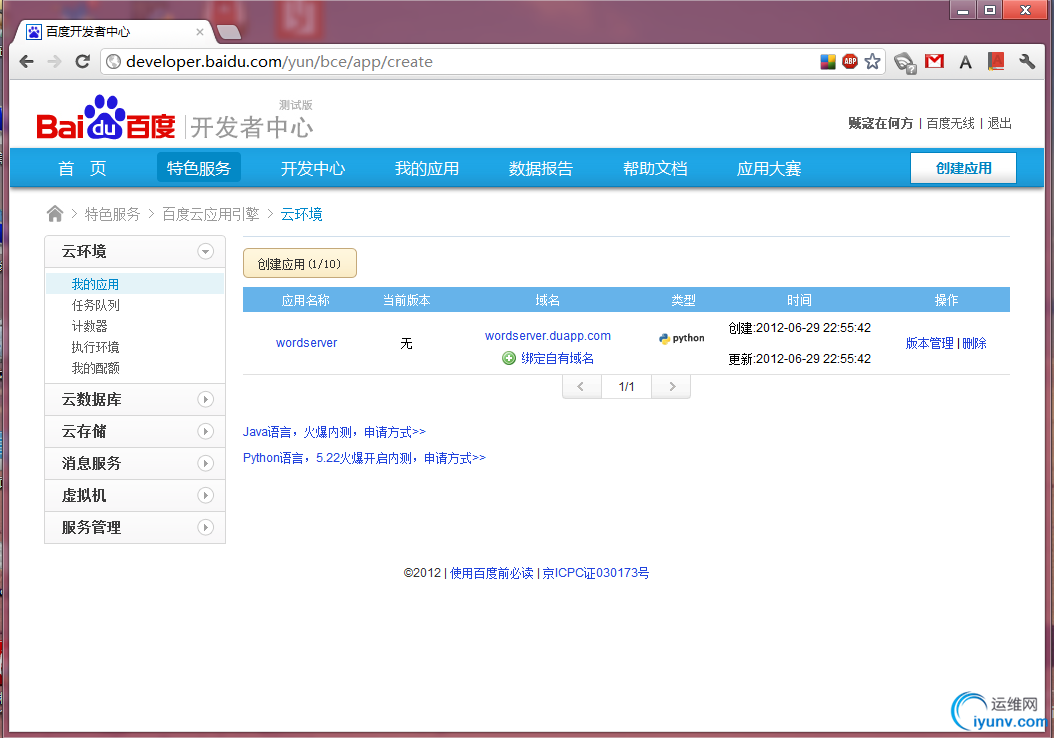This screenshot has height=738, width=1054.
Task: Open the 百度无线 link
Action: click(x=950, y=123)
